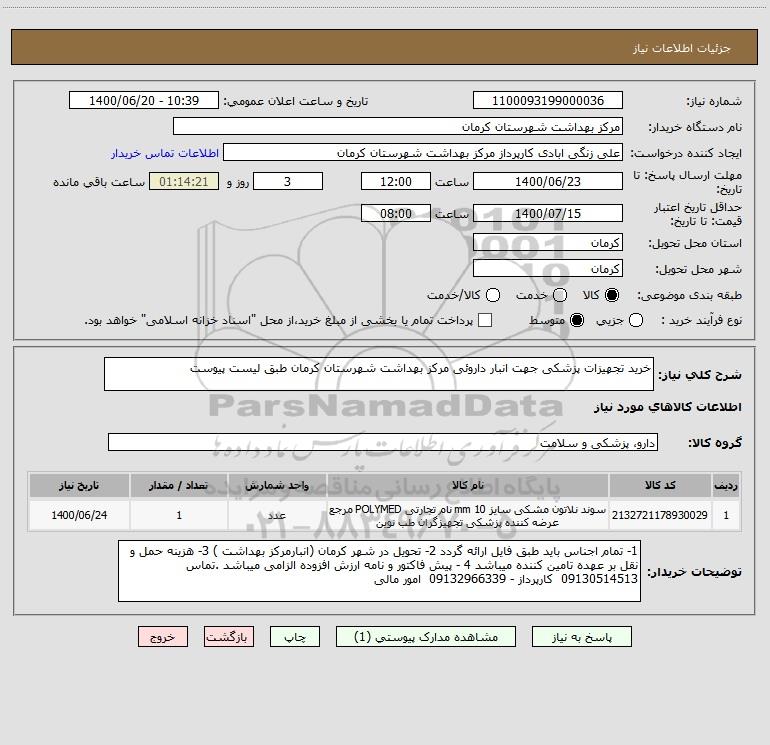Click the ردیف column header
Image resolution: width=770 pixels, height=745 pixels.
[726, 485]
